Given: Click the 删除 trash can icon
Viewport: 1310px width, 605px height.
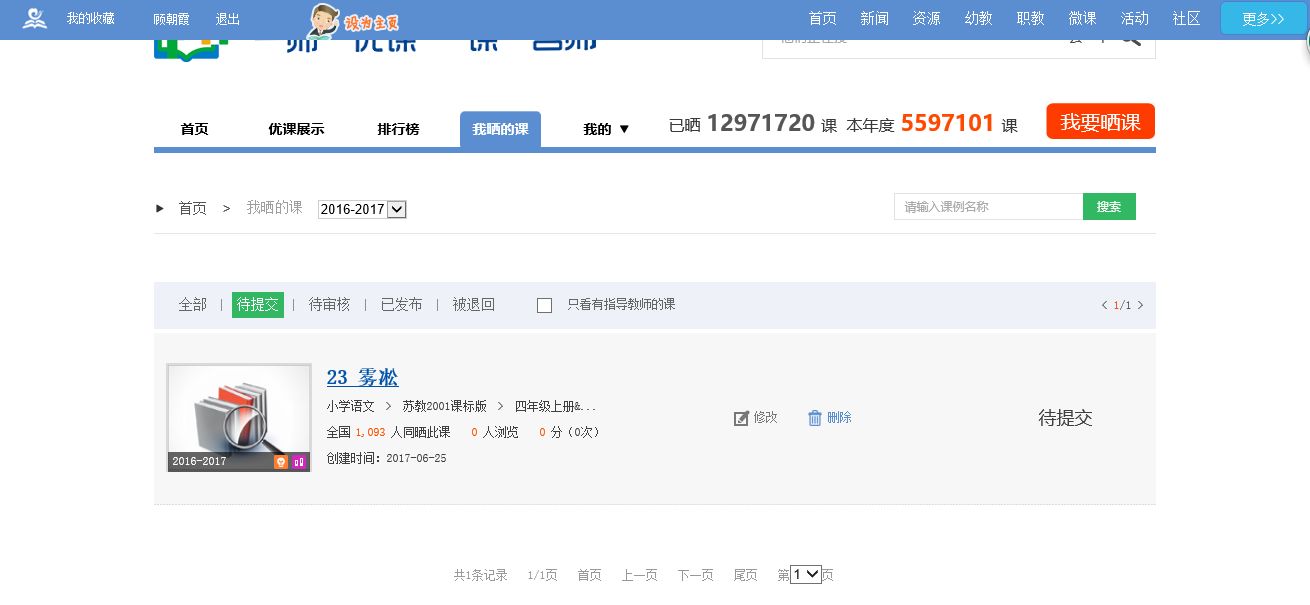Looking at the screenshot, I should point(815,418).
